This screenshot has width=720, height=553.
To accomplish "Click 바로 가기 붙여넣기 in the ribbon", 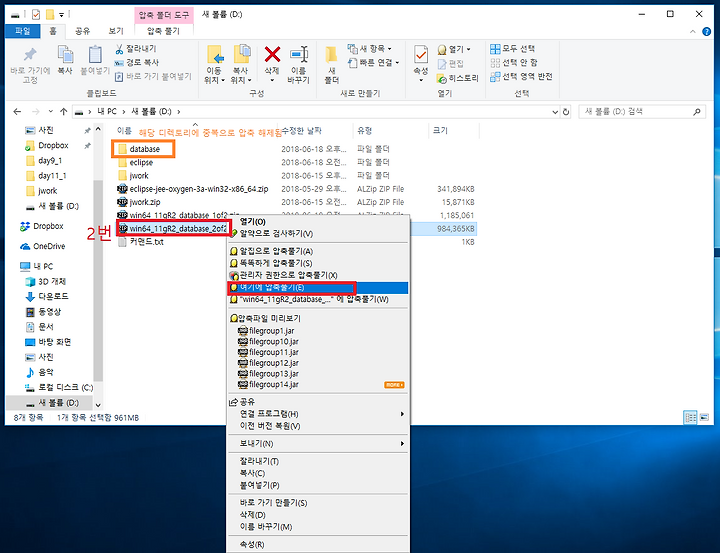I will click(153, 76).
